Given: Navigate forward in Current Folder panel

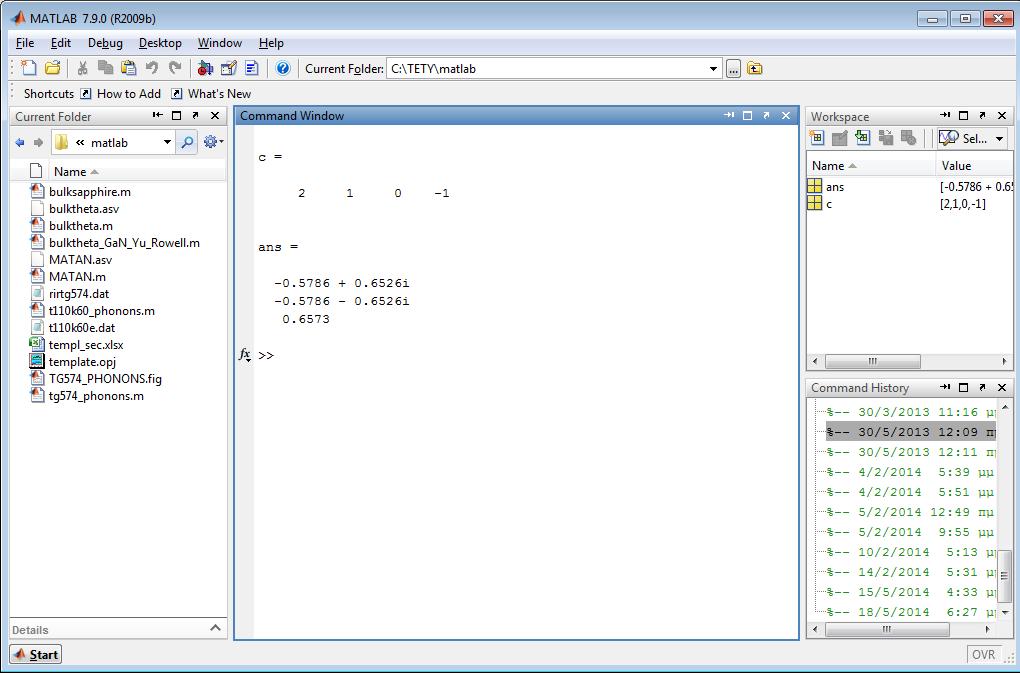Looking at the screenshot, I should [x=38, y=142].
